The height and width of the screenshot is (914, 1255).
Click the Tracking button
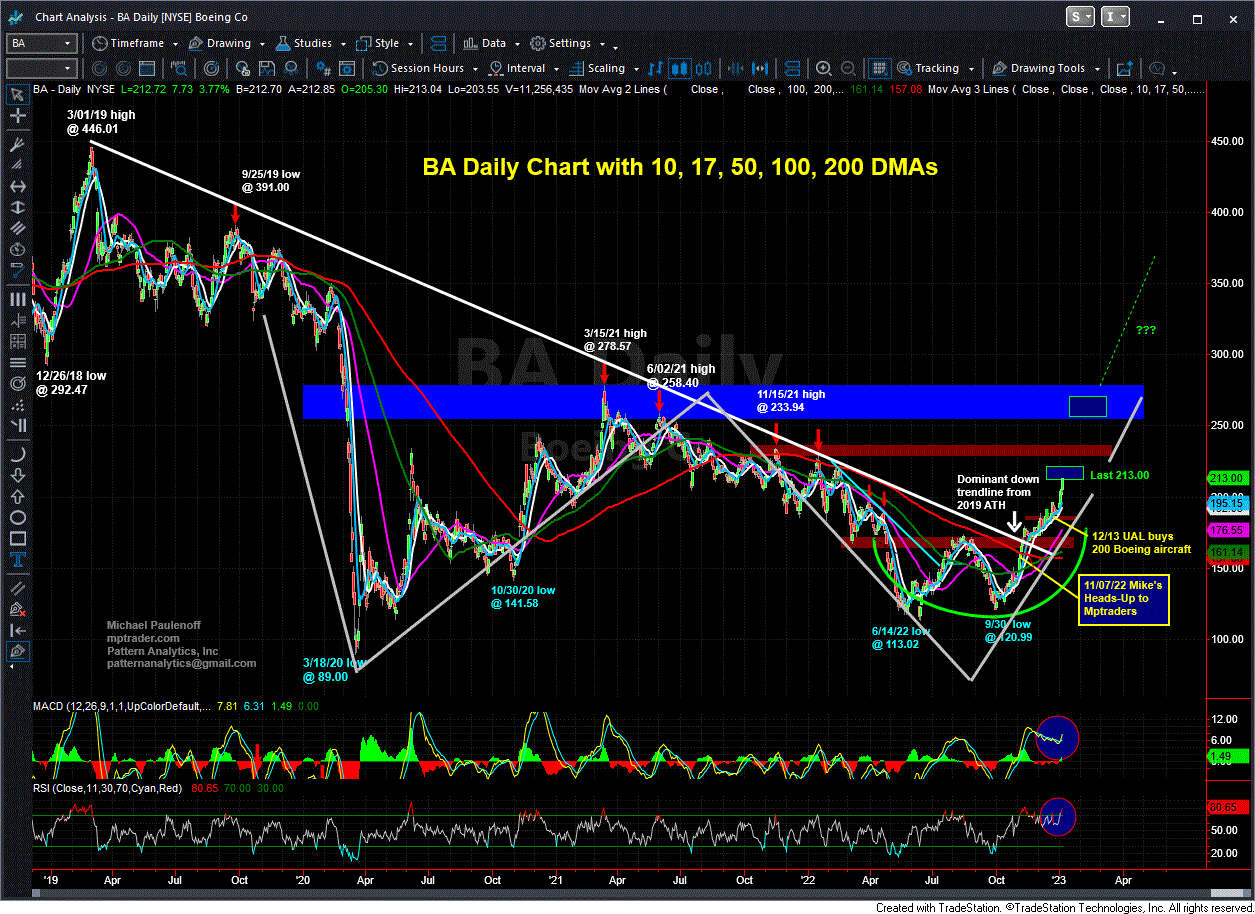point(928,68)
